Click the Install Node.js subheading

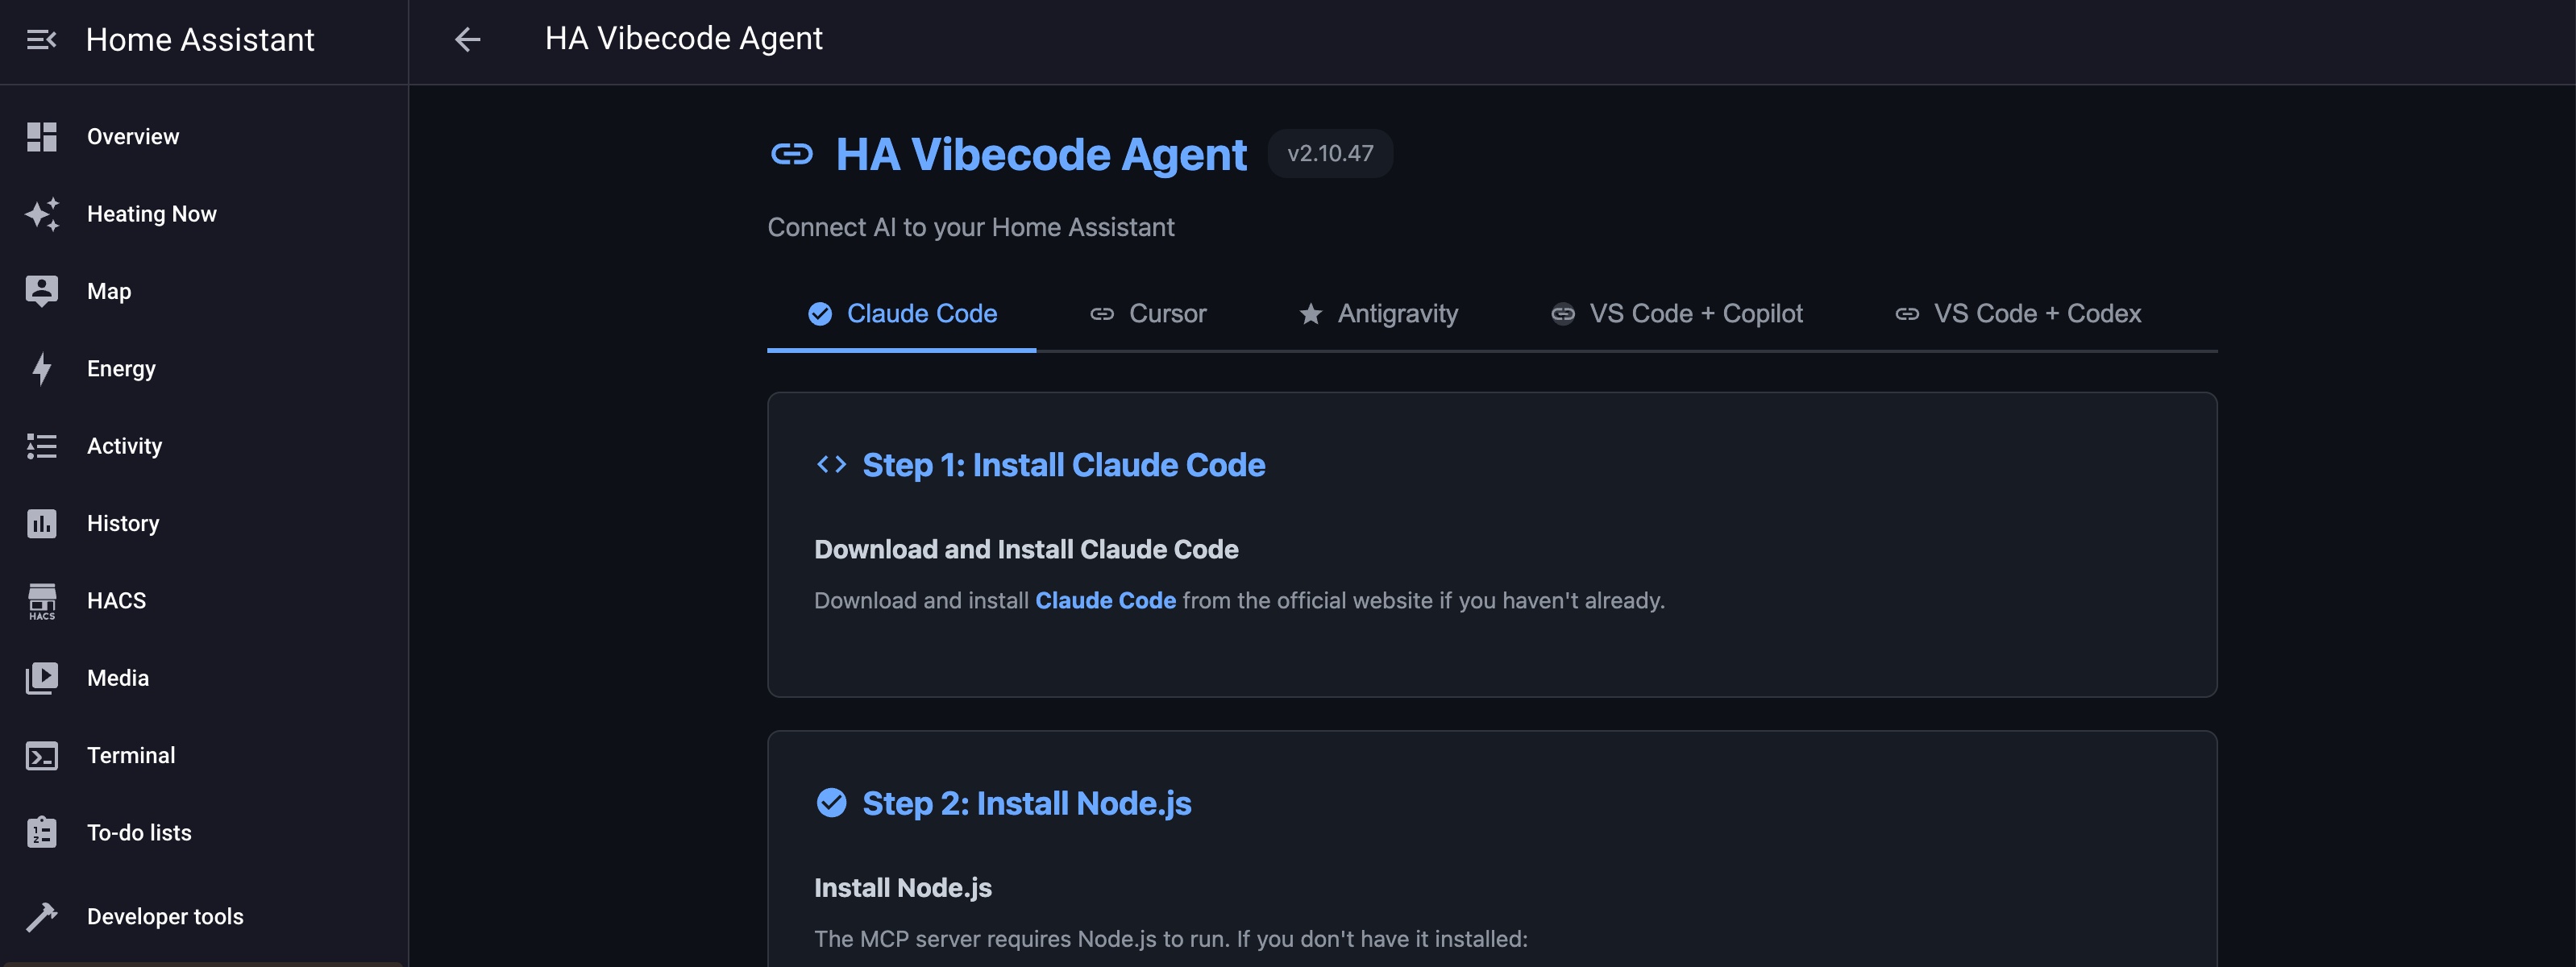coord(903,888)
